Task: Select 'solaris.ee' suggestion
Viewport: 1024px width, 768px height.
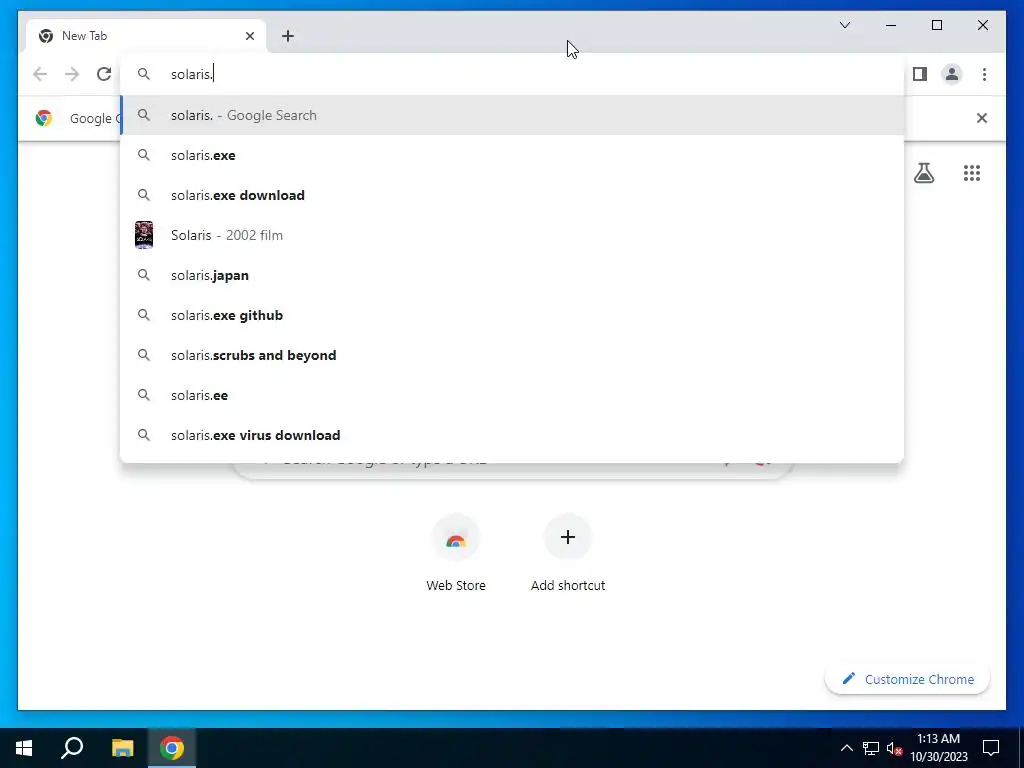Action: point(513,395)
